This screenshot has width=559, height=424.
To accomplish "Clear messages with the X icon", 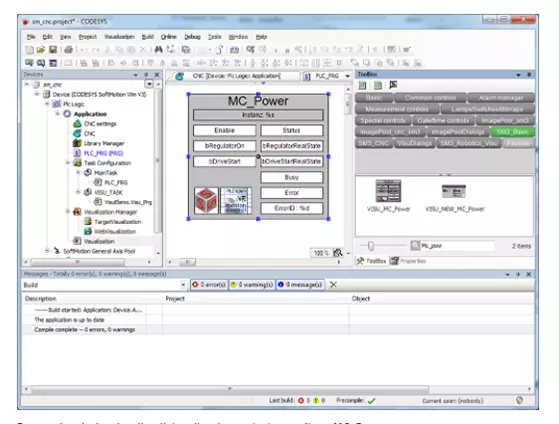I will tap(333, 285).
